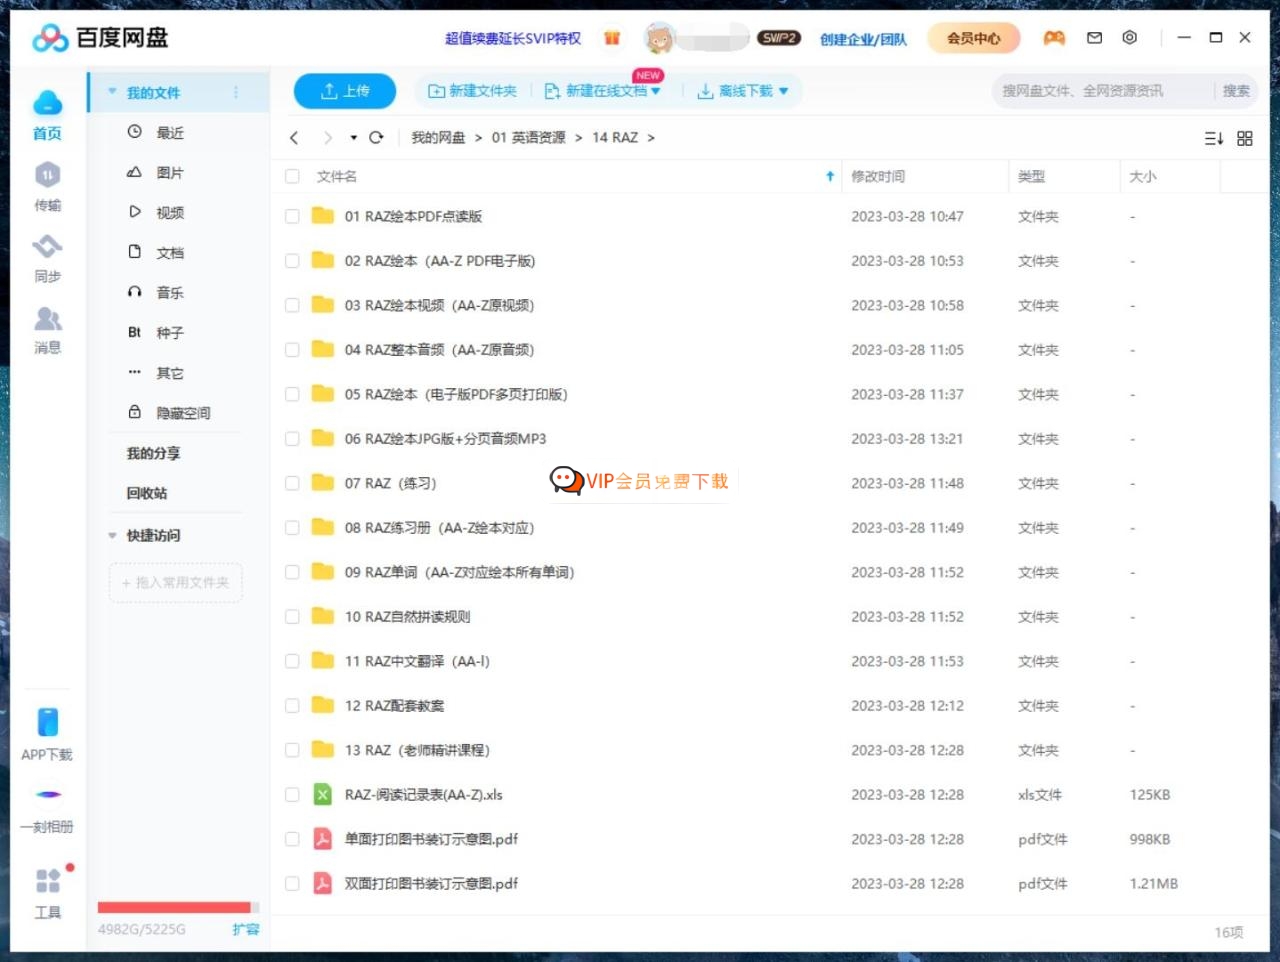Click the folder icon of 07 RAZ (练习)
Viewport: 1280px width, 962px height.
(322, 483)
